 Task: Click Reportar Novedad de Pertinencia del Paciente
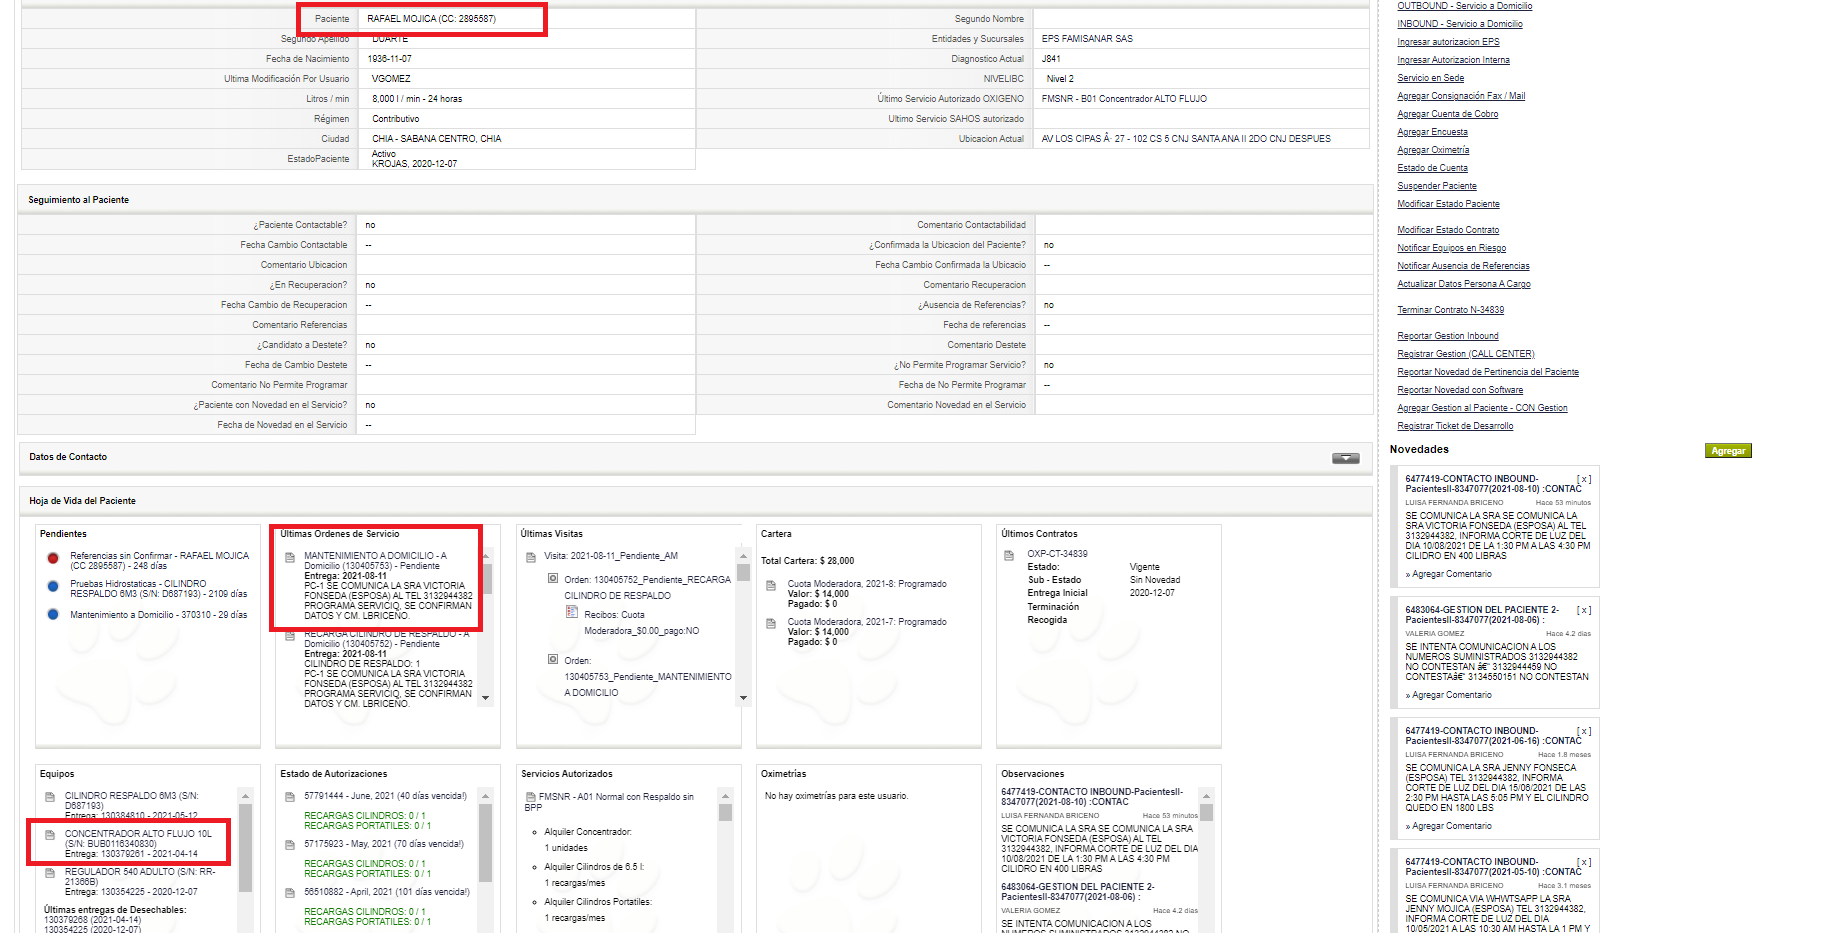point(1488,372)
